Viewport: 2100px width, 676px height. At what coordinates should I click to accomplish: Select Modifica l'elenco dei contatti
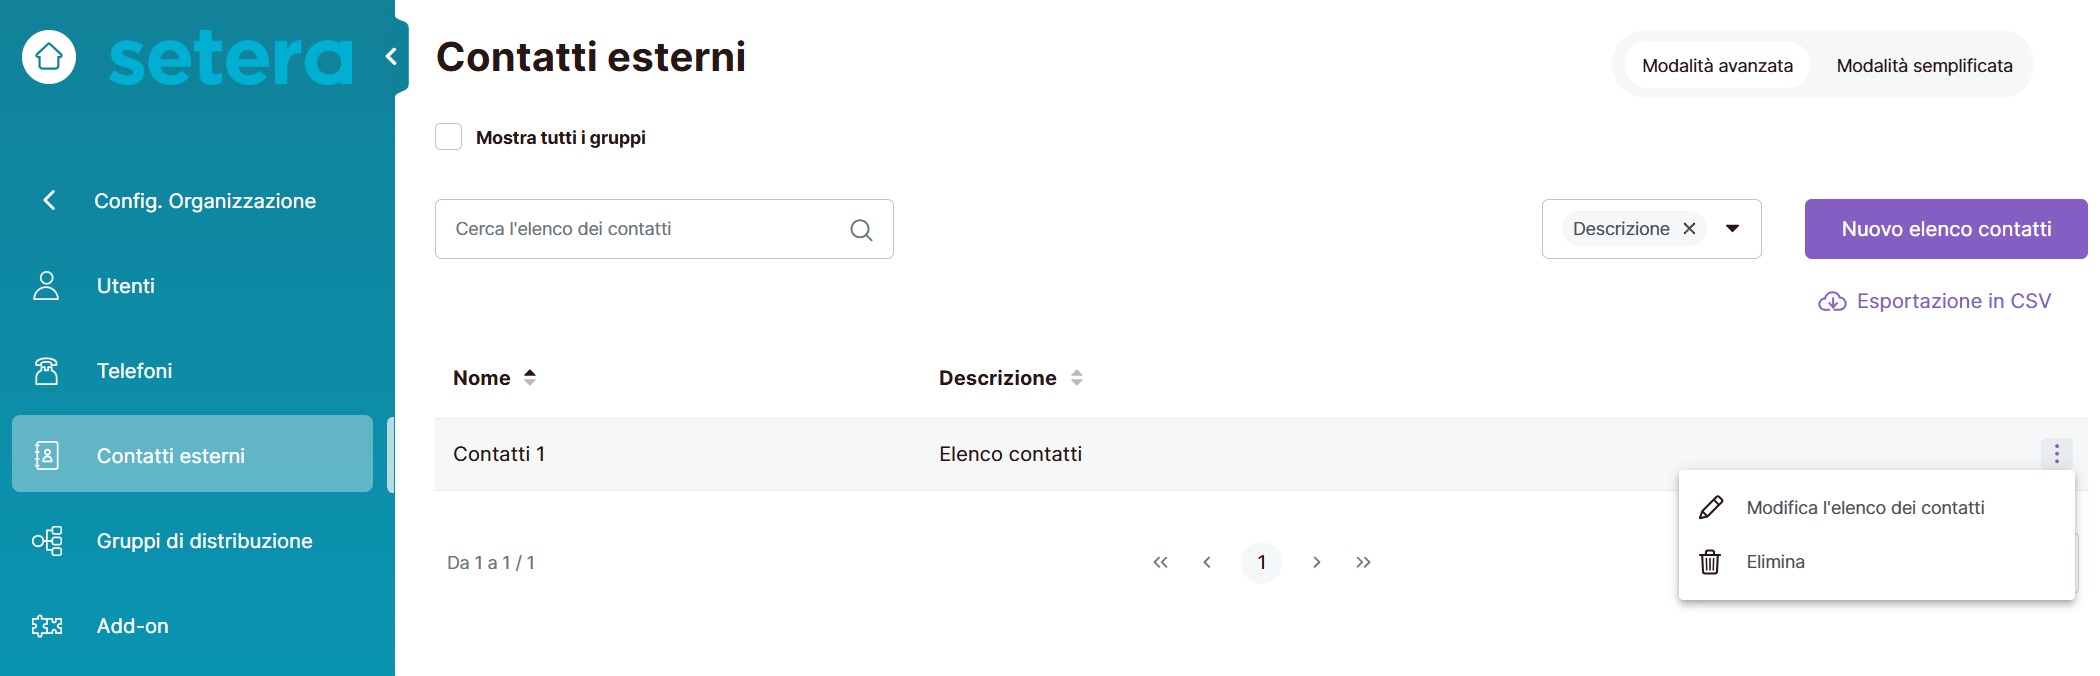click(1864, 508)
